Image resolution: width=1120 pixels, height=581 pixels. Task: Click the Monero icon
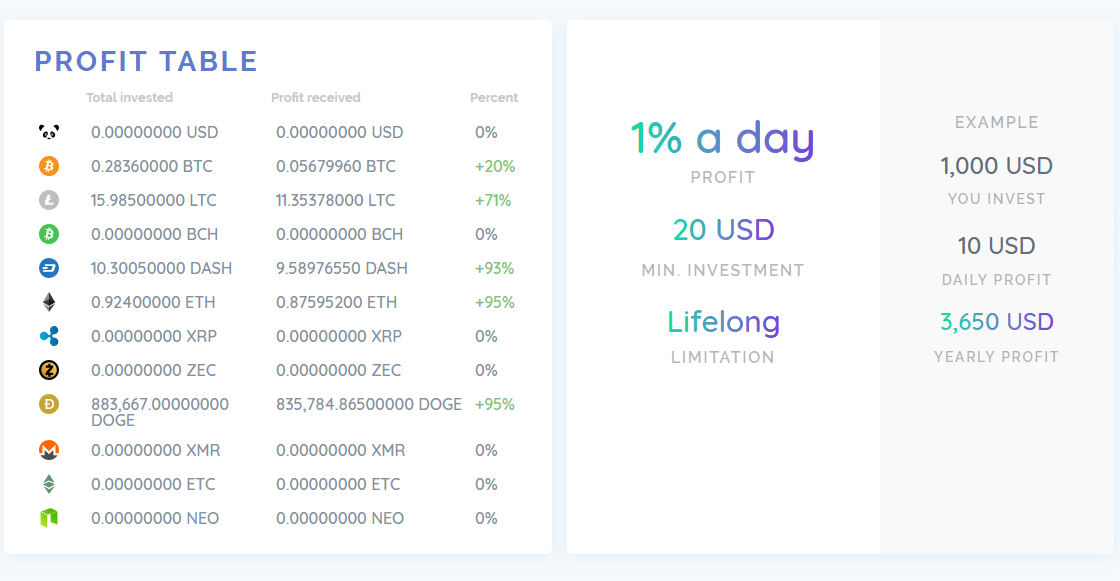[x=49, y=450]
